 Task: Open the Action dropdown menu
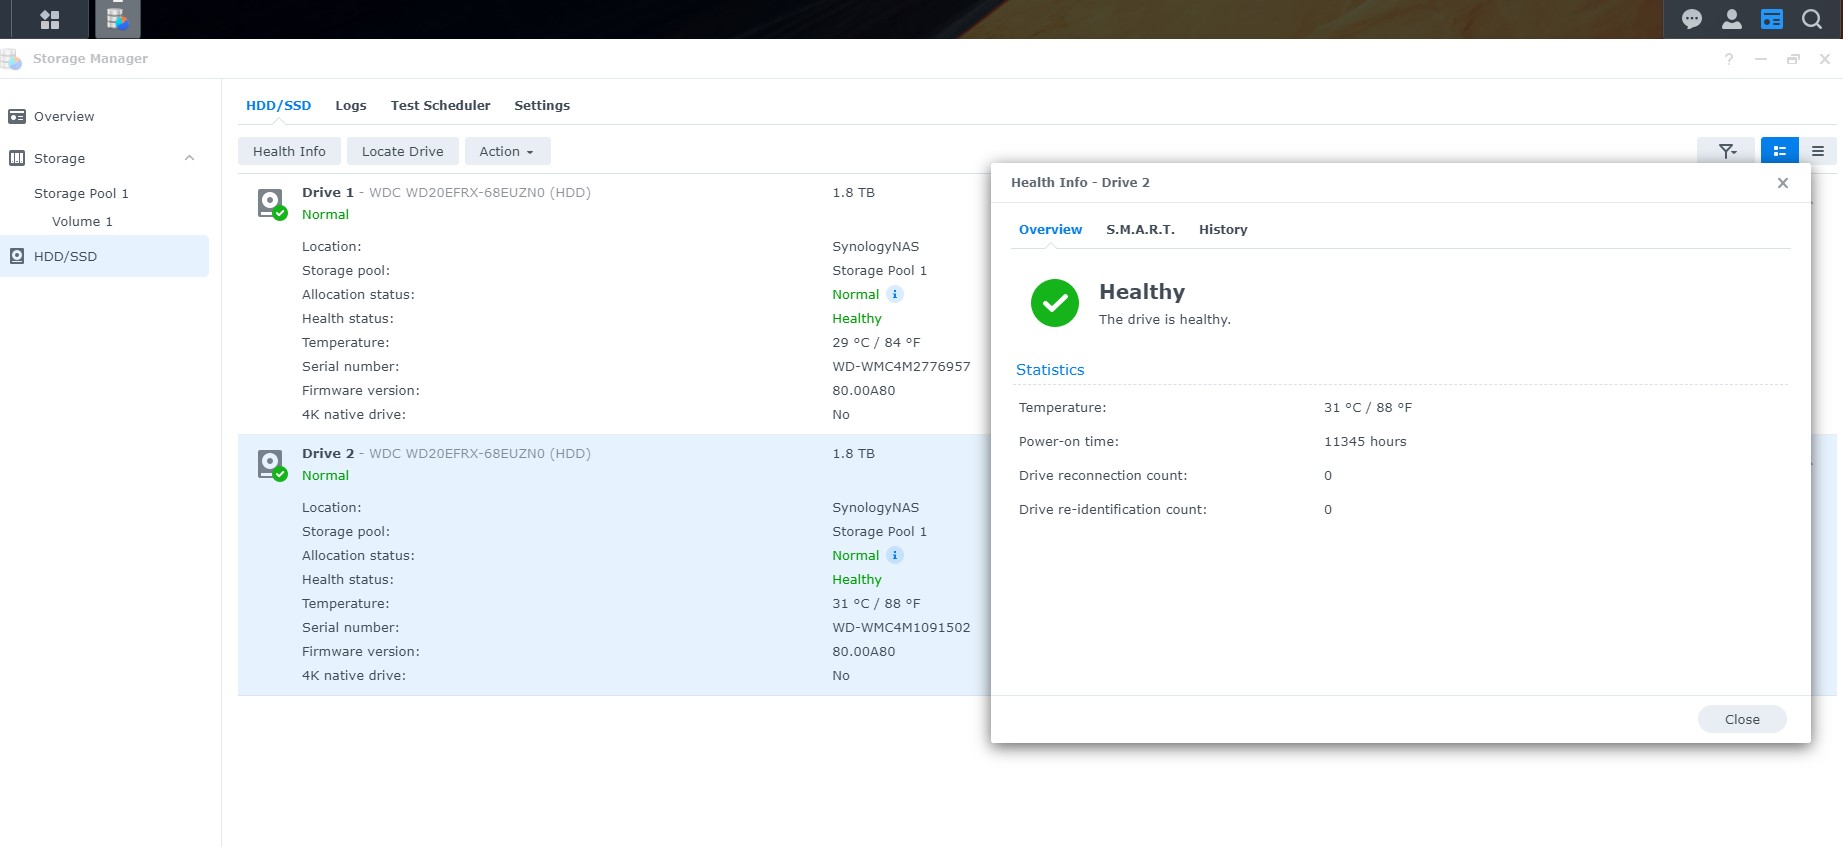[507, 151]
